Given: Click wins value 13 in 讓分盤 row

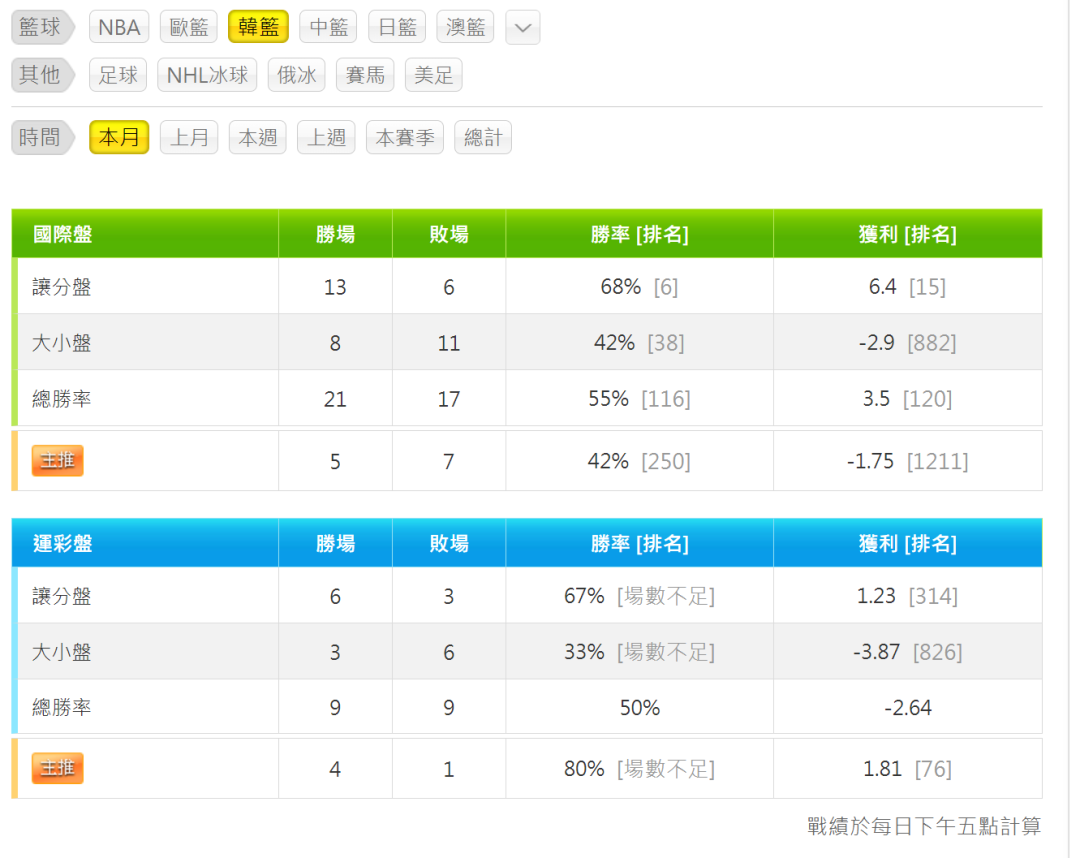Looking at the screenshot, I should pyautogui.click(x=335, y=287).
